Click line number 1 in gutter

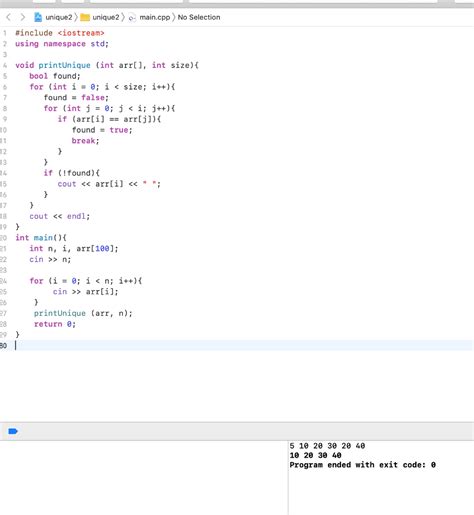click(x=5, y=33)
